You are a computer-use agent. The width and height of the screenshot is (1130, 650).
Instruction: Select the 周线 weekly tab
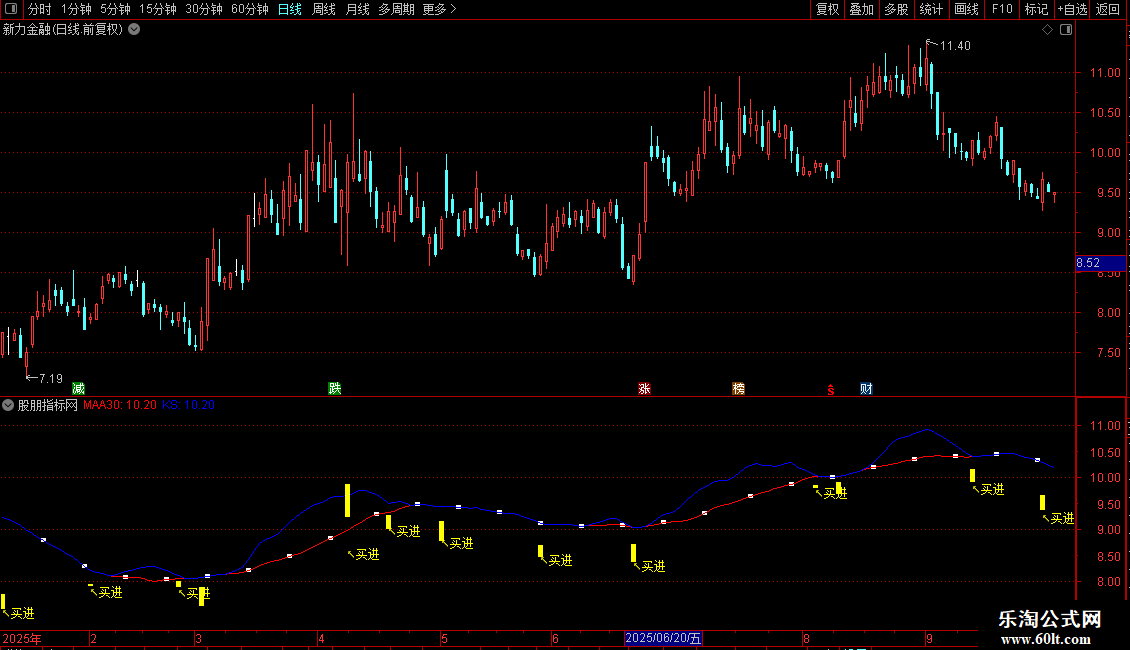tap(324, 9)
